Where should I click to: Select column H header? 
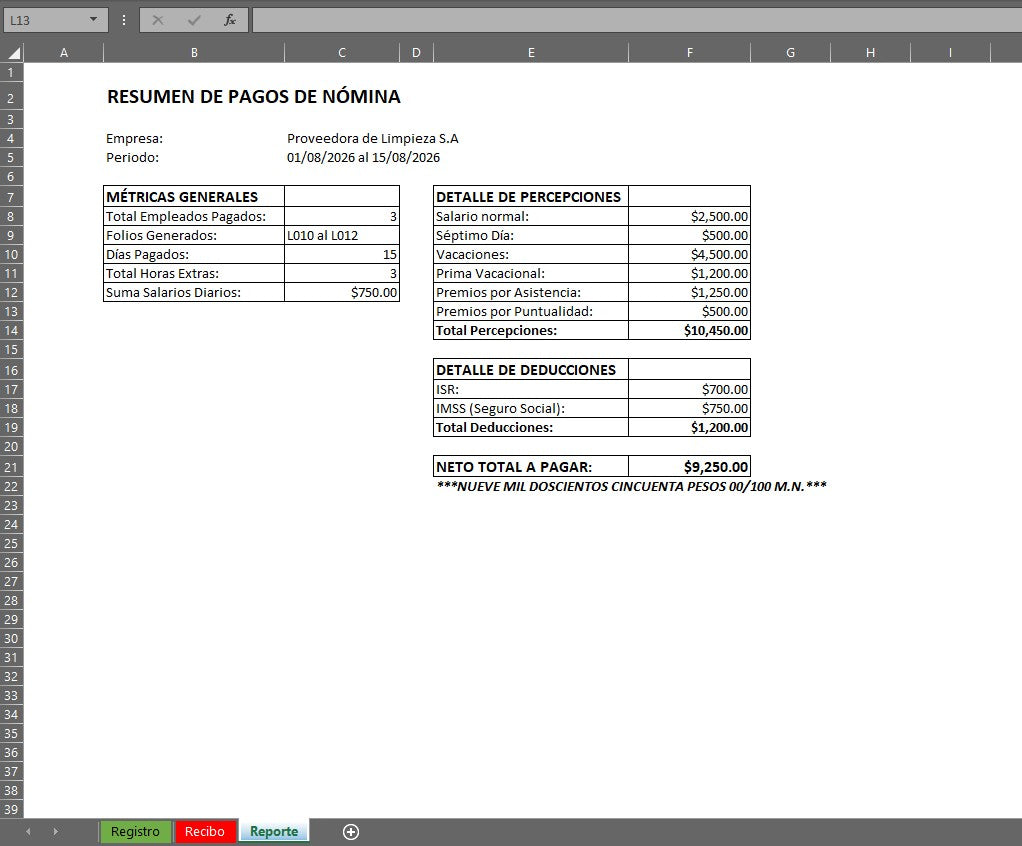pos(870,53)
